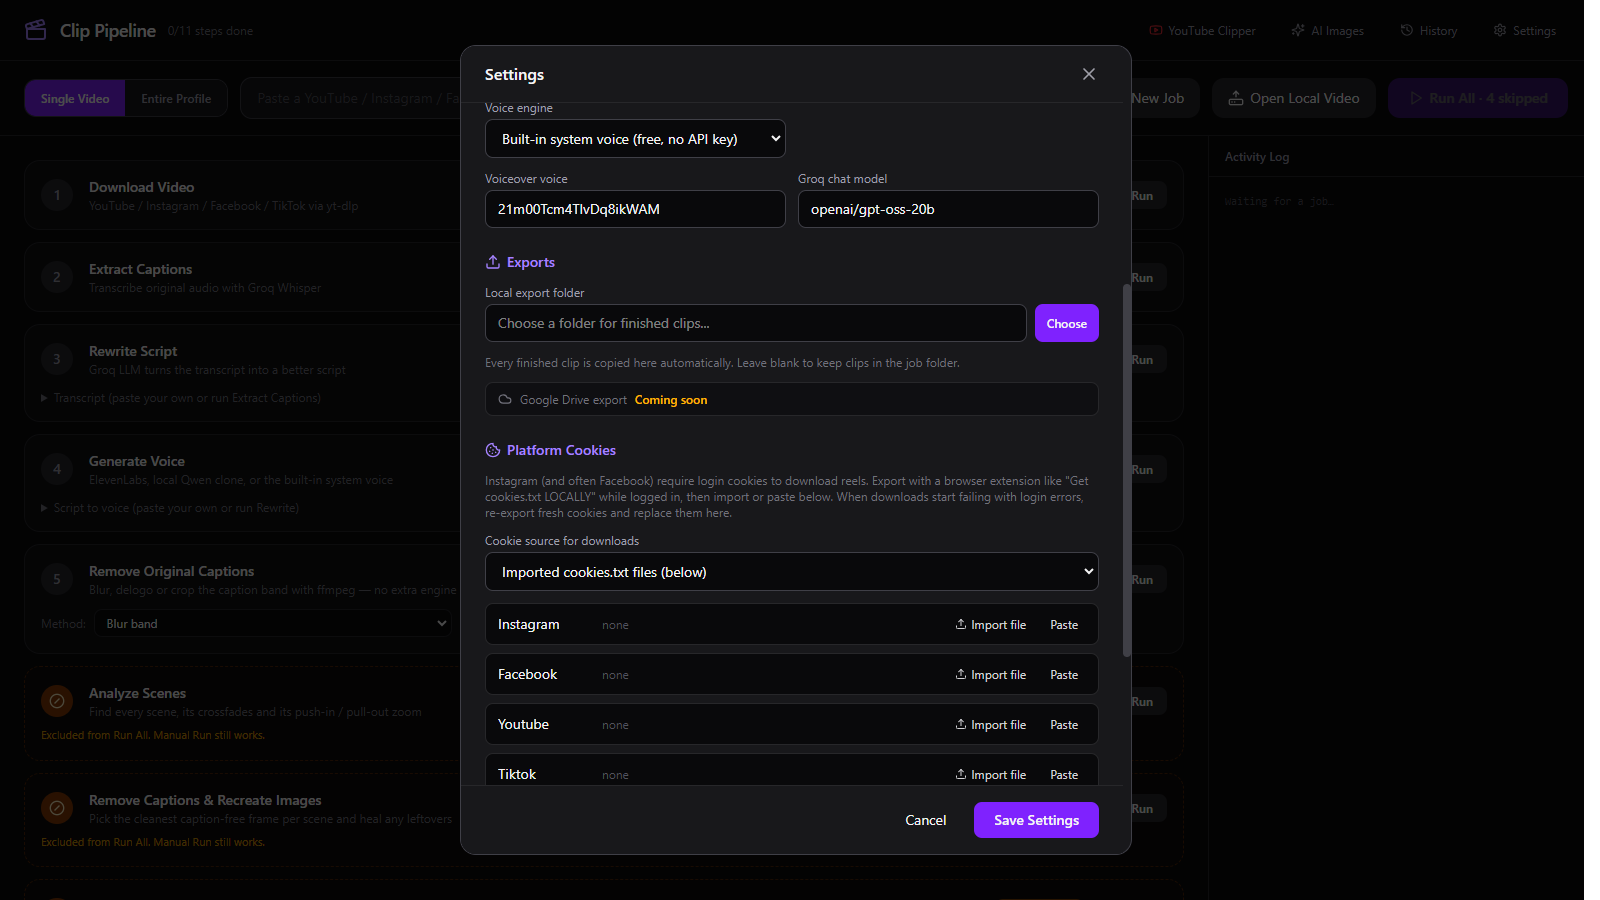Close the Settings dialog with X
Image resolution: width=1600 pixels, height=900 pixels.
(x=1089, y=74)
